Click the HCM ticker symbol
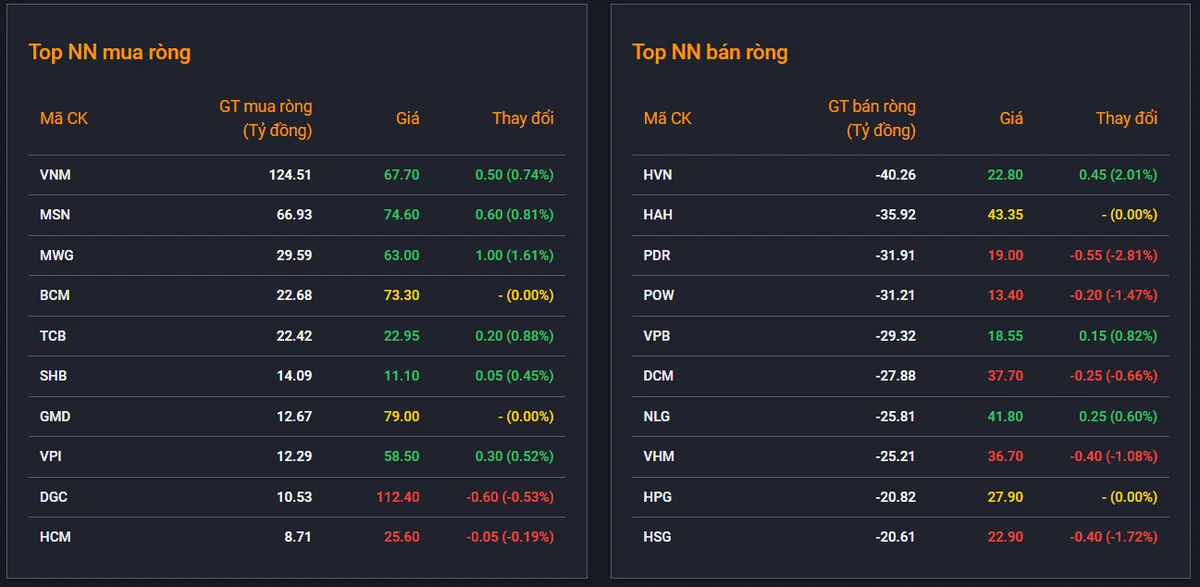This screenshot has height=587, width=1200. tap(55, 537)
